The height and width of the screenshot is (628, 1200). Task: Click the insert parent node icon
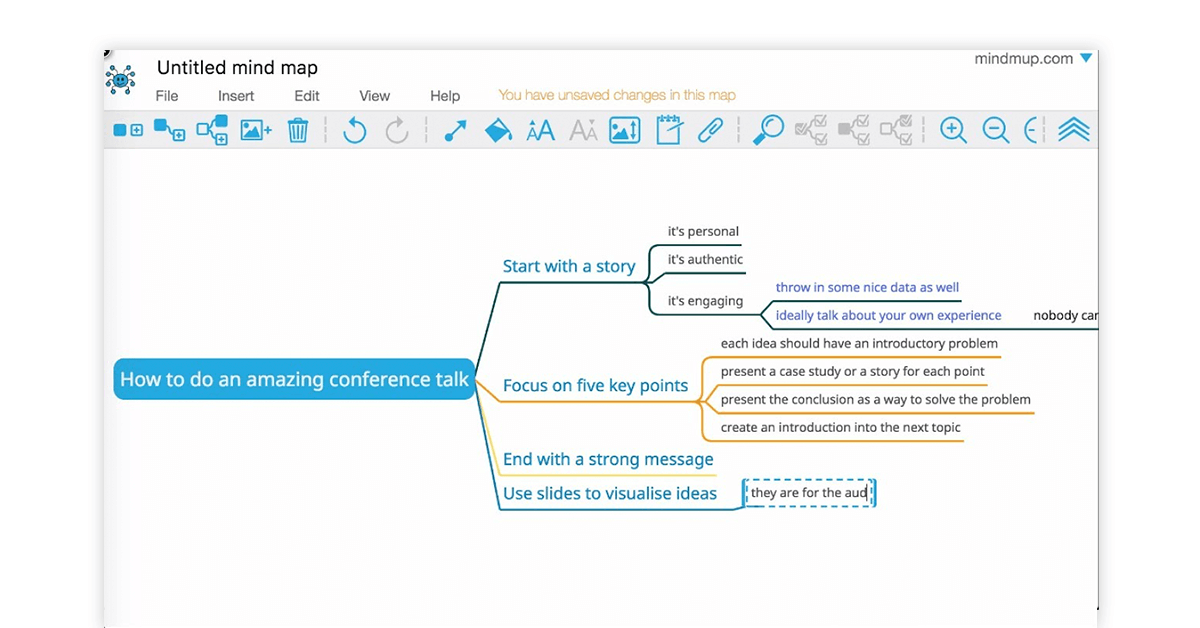pos(212,130)
